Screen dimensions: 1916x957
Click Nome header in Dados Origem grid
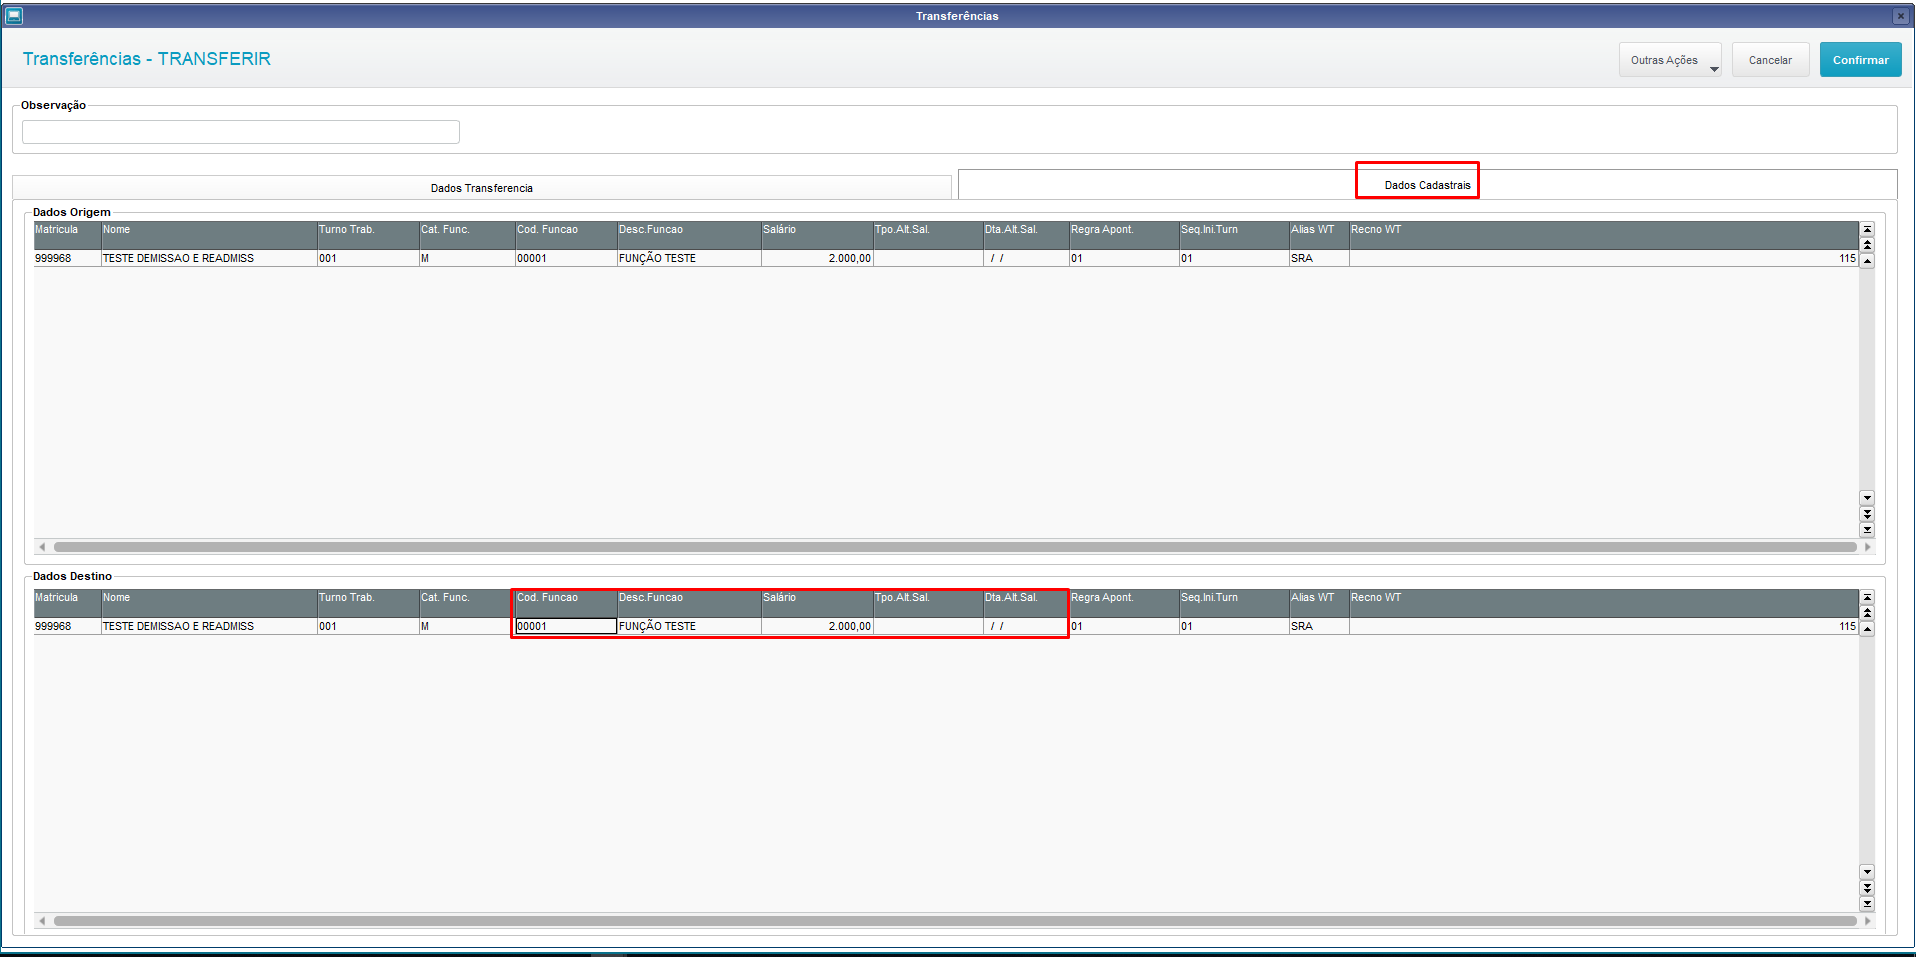coord(209,236)
